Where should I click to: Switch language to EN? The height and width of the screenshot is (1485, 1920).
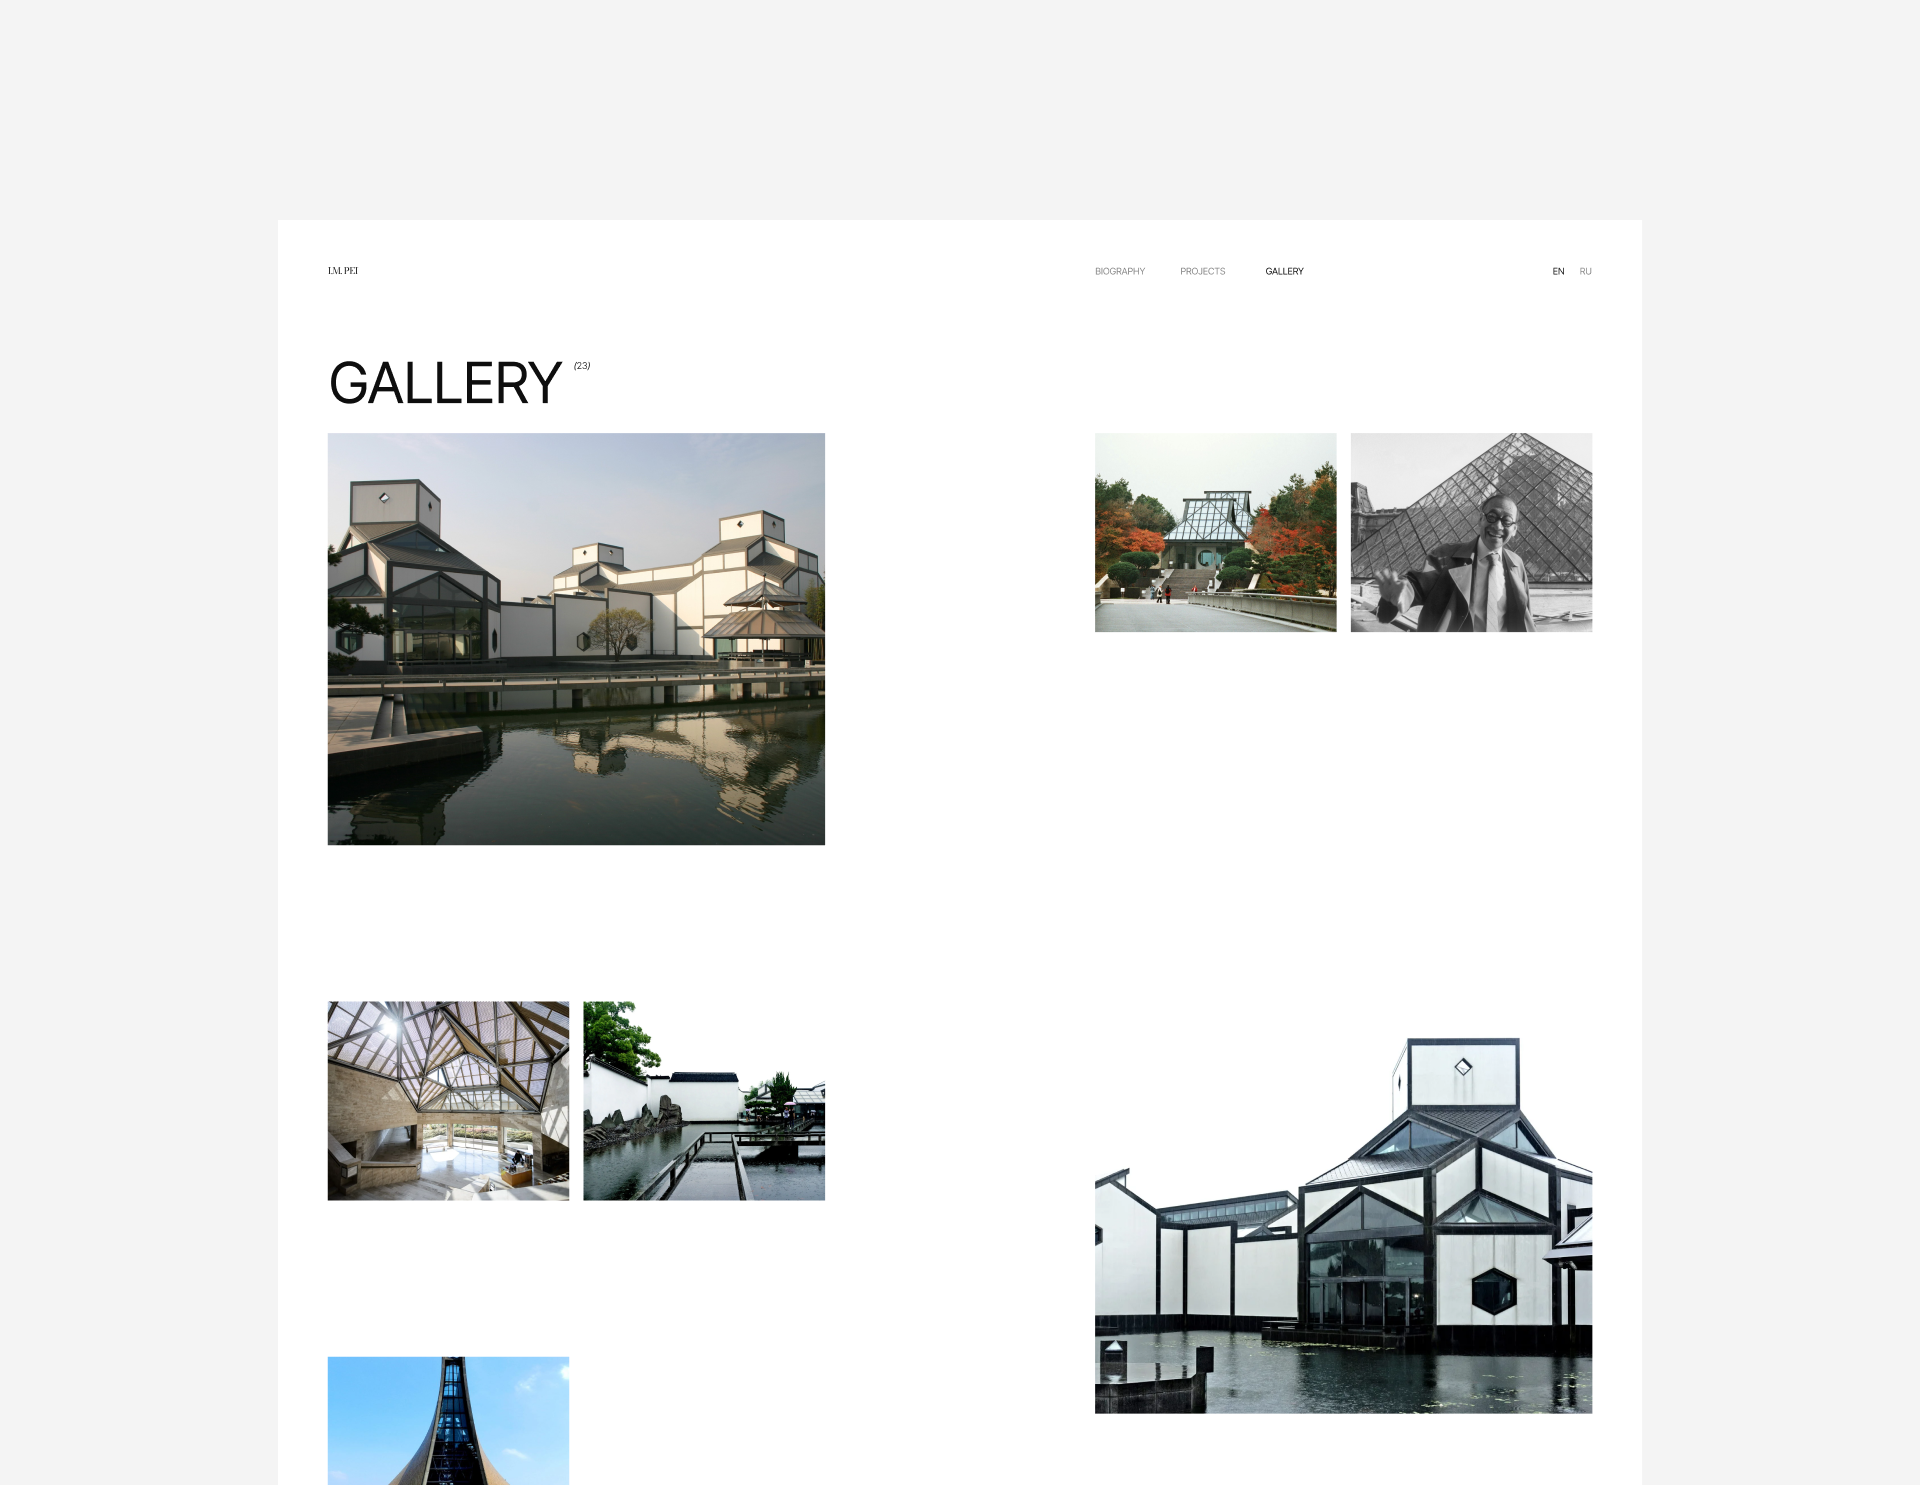(x=1558, y=272)
